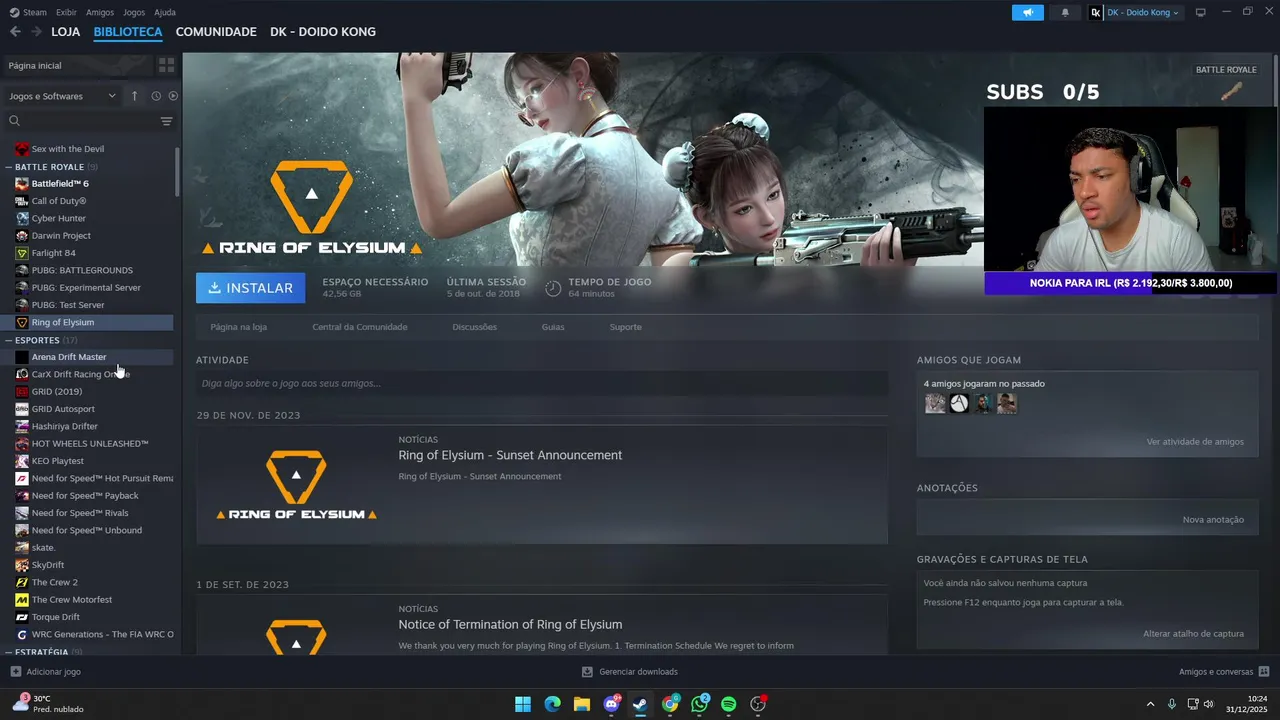Click Nova anotação
Viewport: 1280px width, 720px height.
pos(1213,520)
